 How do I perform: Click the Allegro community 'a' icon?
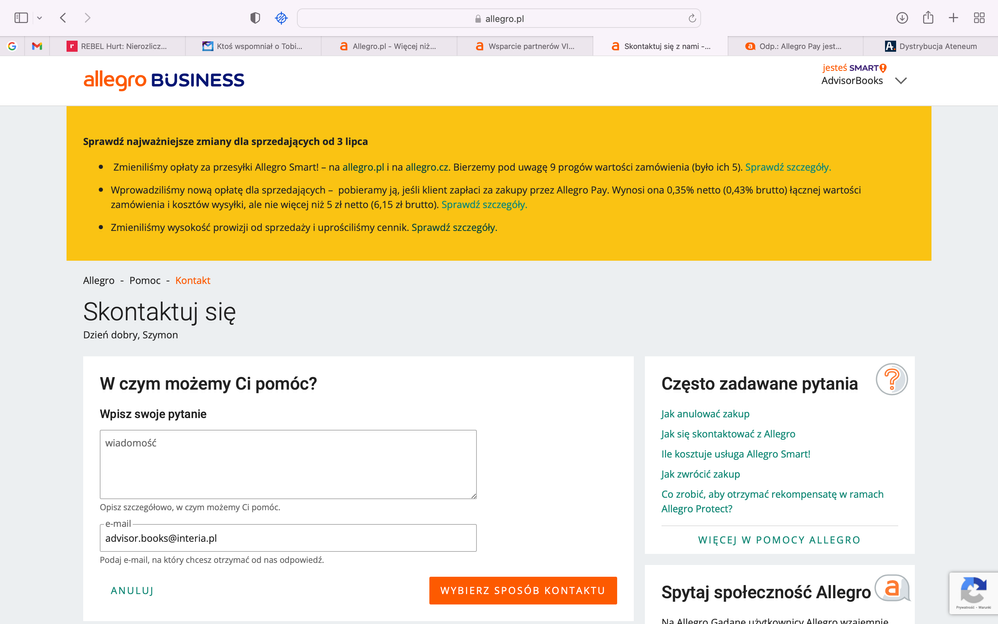pos(891,588)
